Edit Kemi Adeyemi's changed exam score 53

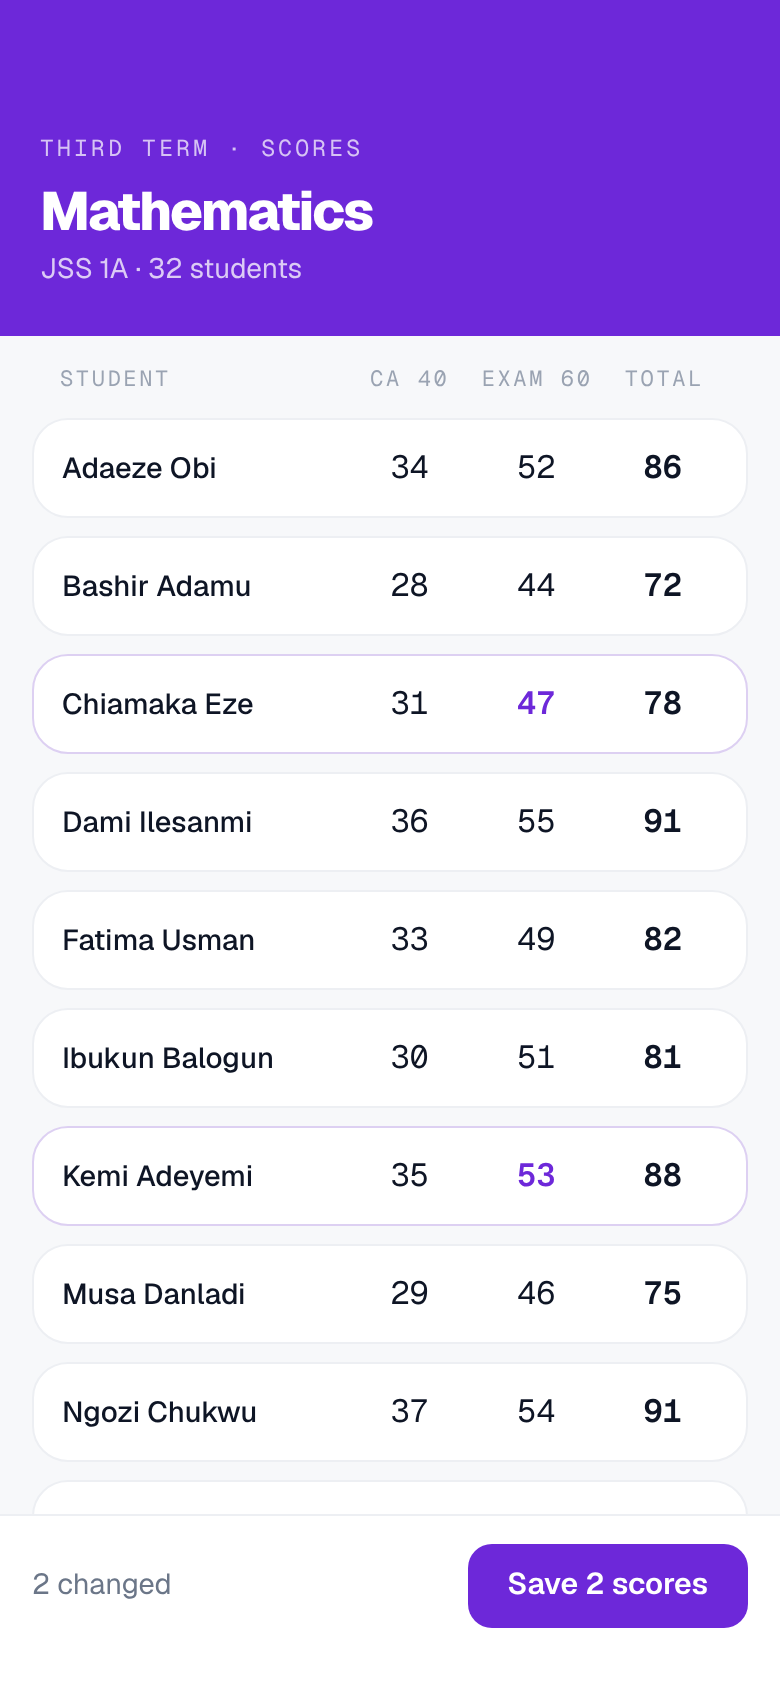click(536, 1175)
